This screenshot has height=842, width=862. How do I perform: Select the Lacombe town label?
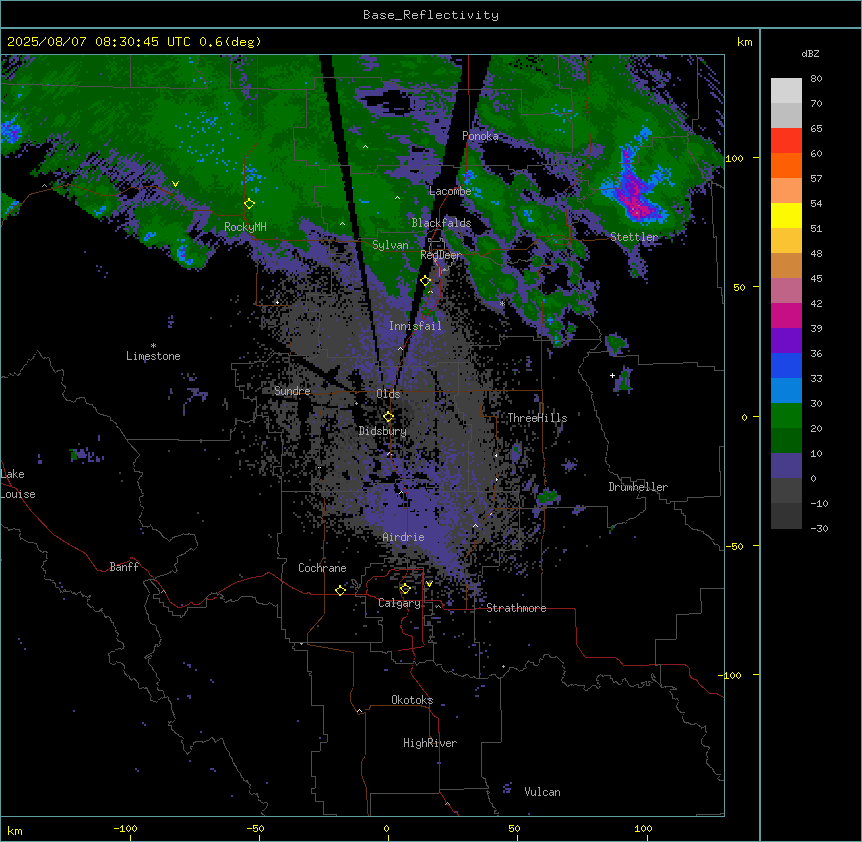point(450,191)
